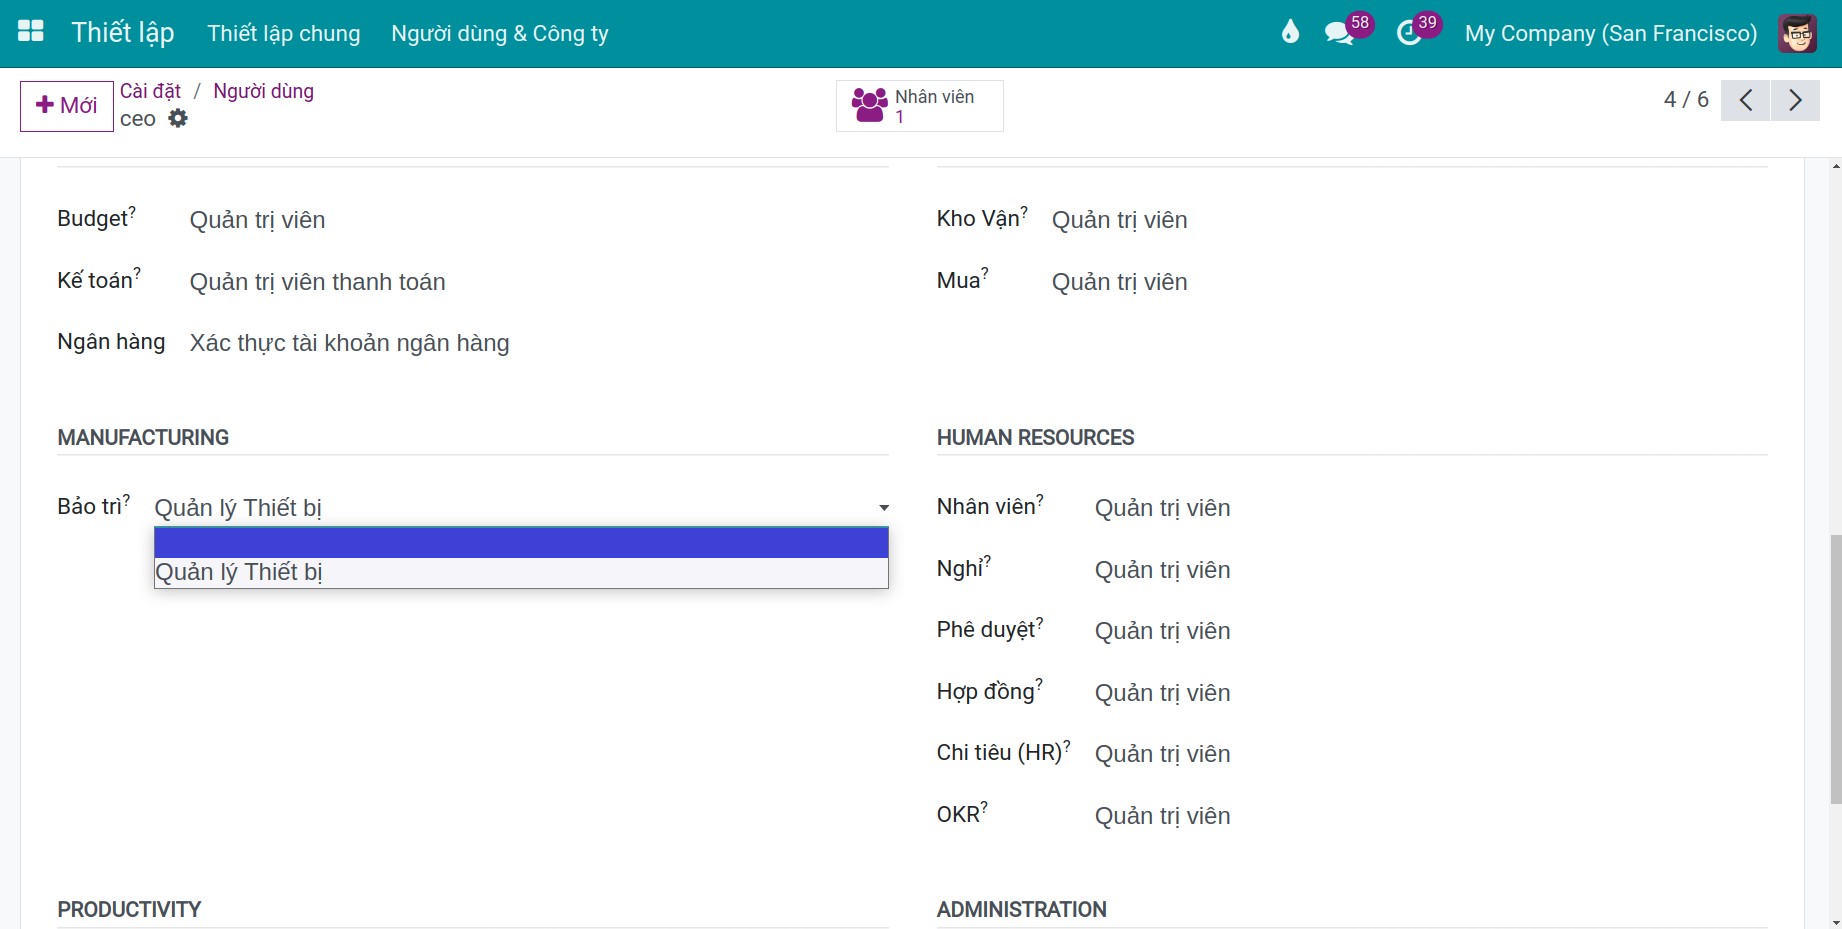Open the Thiết lập chung menu
This screenshot has width=1842, height=929.
pyautogui.click(x=284, y=33)
